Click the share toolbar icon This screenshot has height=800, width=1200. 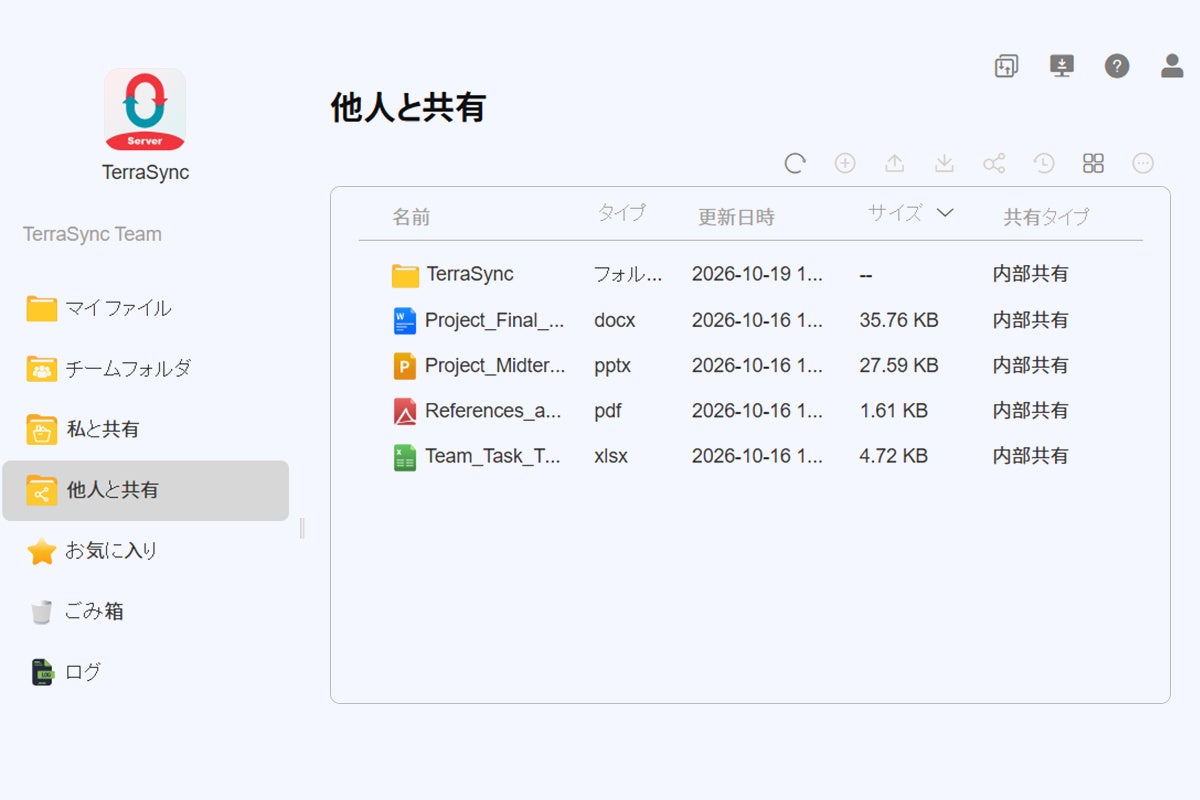(994, 163)
